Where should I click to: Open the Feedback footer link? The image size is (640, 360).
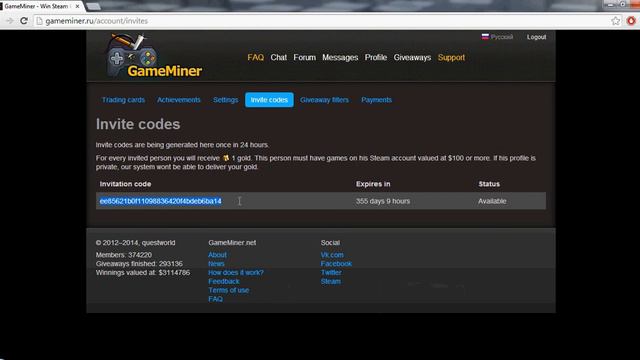pos(224,281)
